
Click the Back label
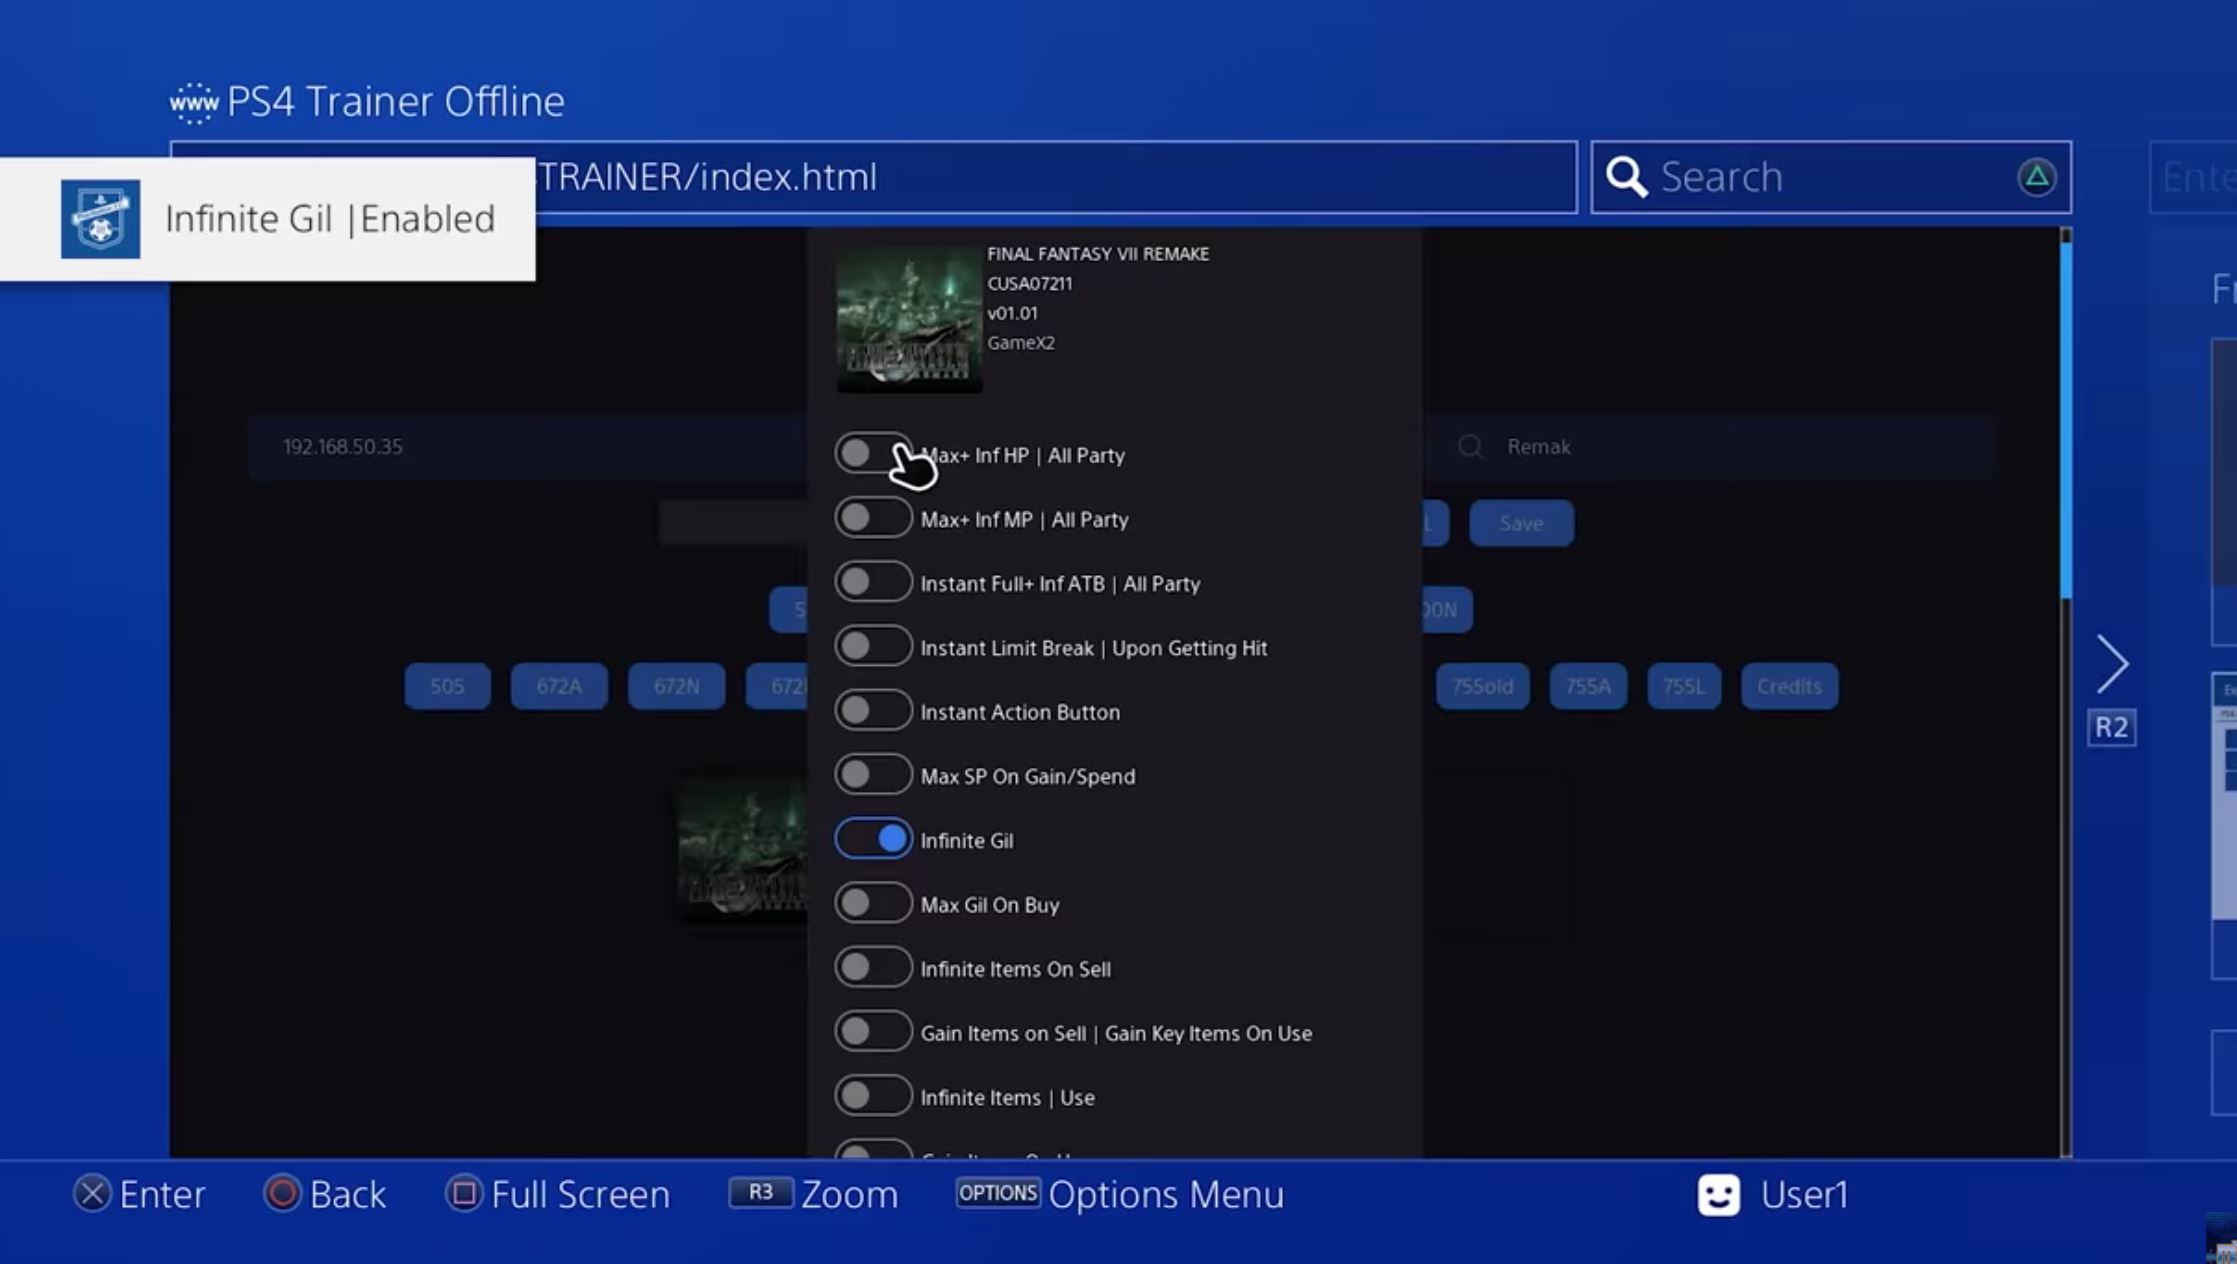pyautogui.click(x=348, y=1194)
